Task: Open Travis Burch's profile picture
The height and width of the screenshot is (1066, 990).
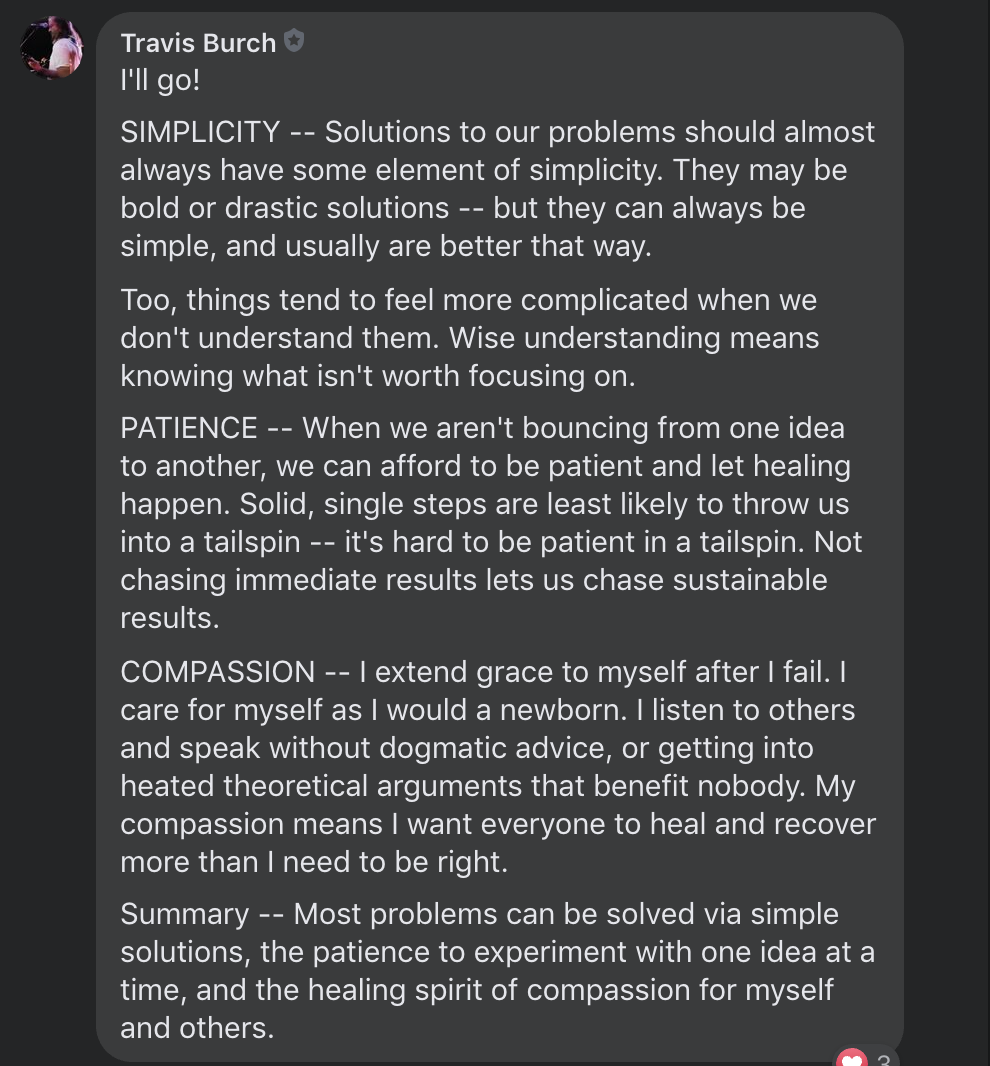Action: tap(52, 48)
